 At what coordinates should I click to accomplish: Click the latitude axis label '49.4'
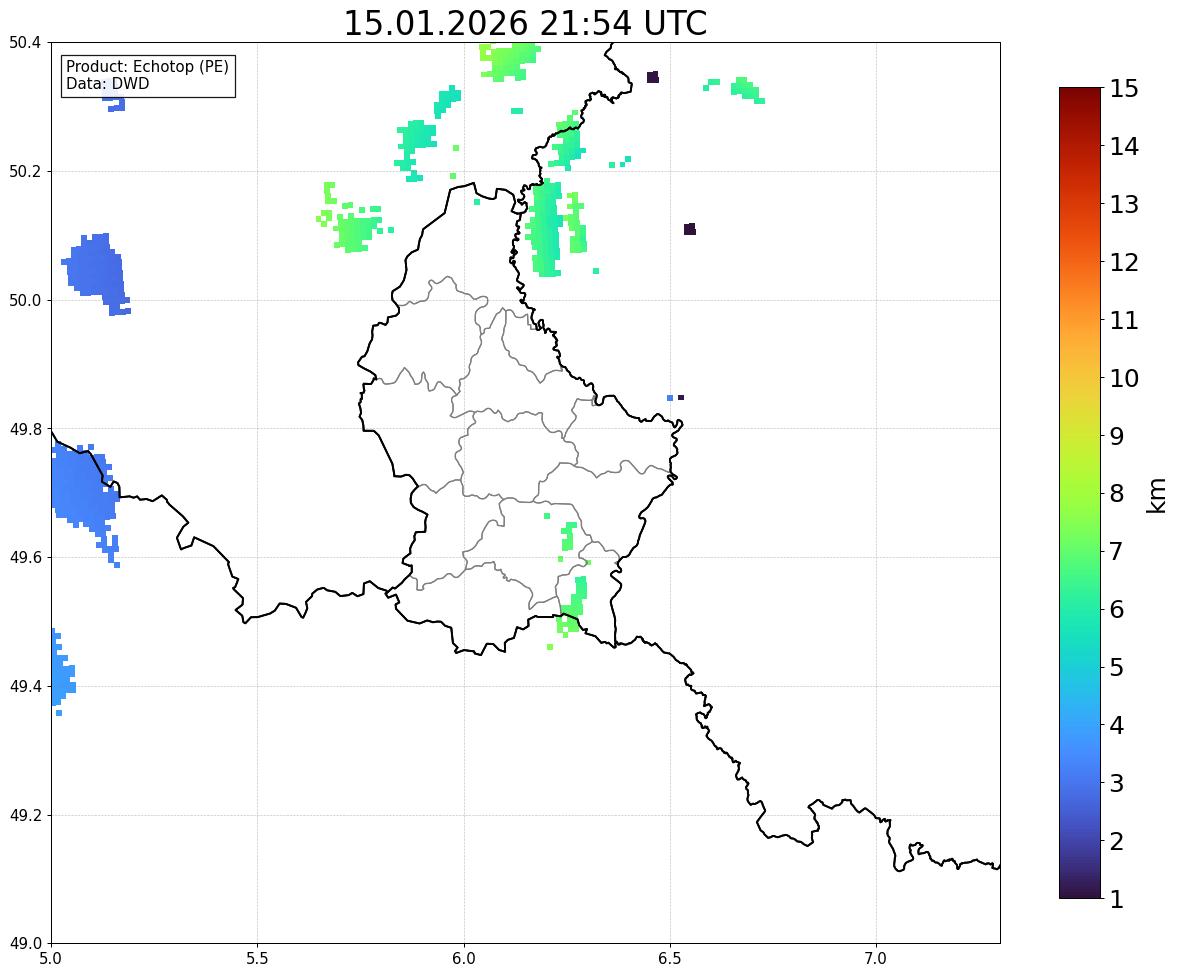[25, 687]
